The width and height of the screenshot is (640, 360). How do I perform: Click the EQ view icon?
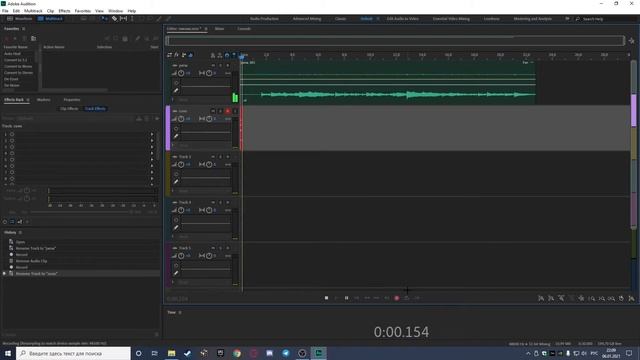[191, 55]
